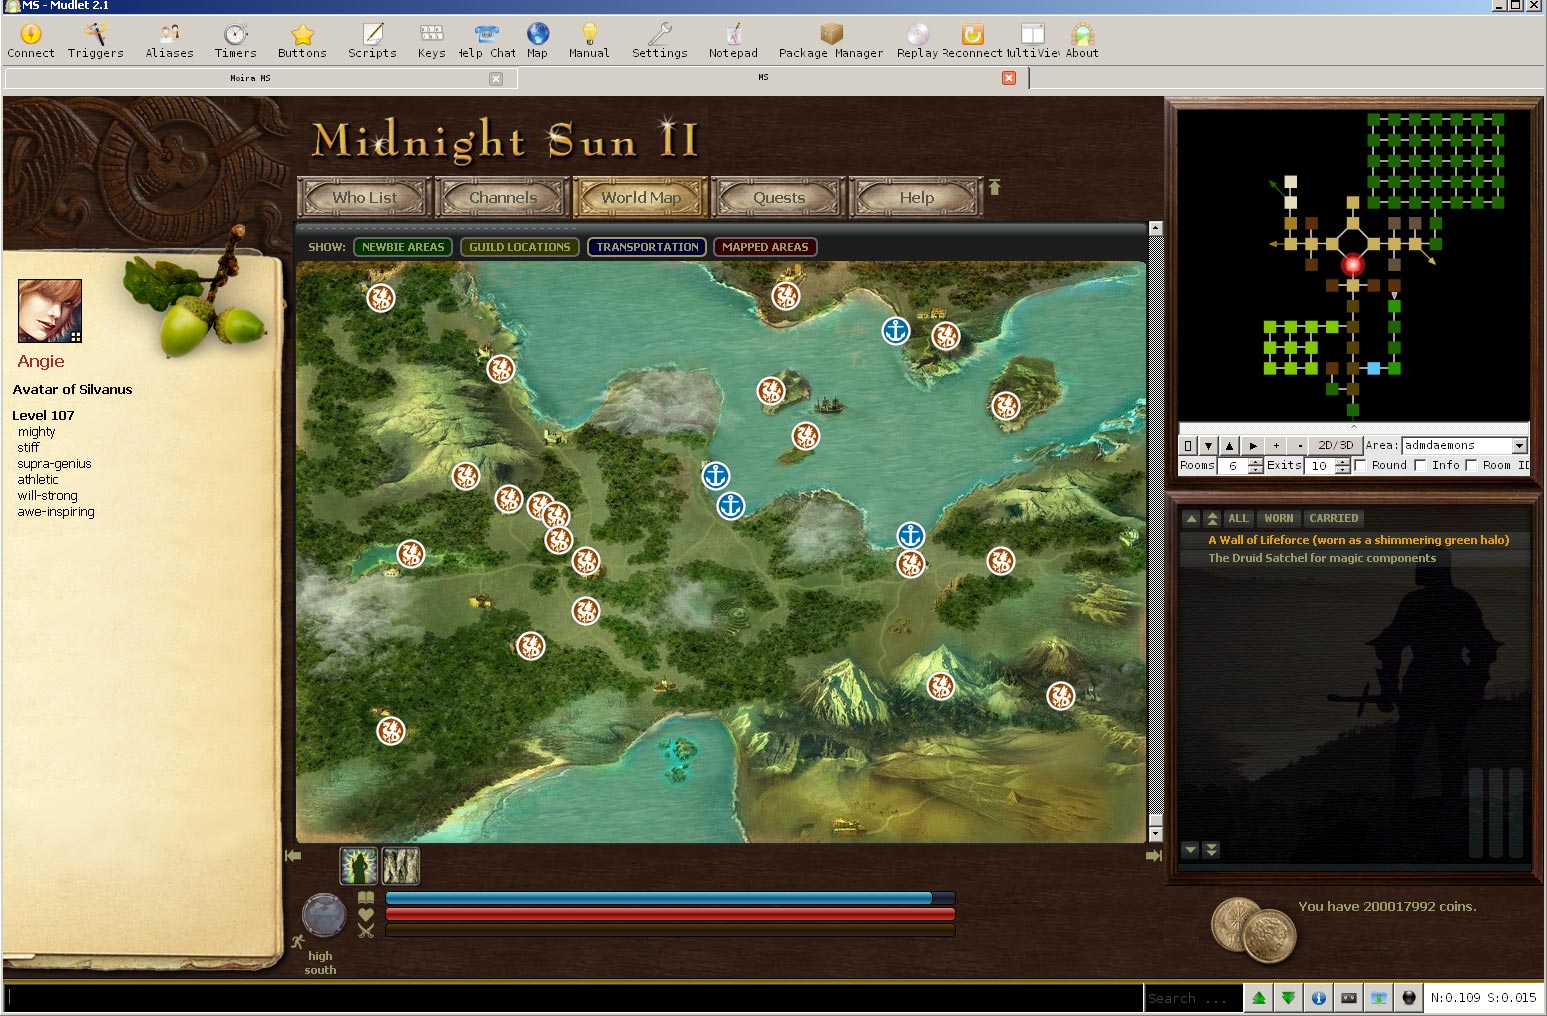
Task: Click the black sphere icon in status bar
Action: click(x=1409, y=997)
